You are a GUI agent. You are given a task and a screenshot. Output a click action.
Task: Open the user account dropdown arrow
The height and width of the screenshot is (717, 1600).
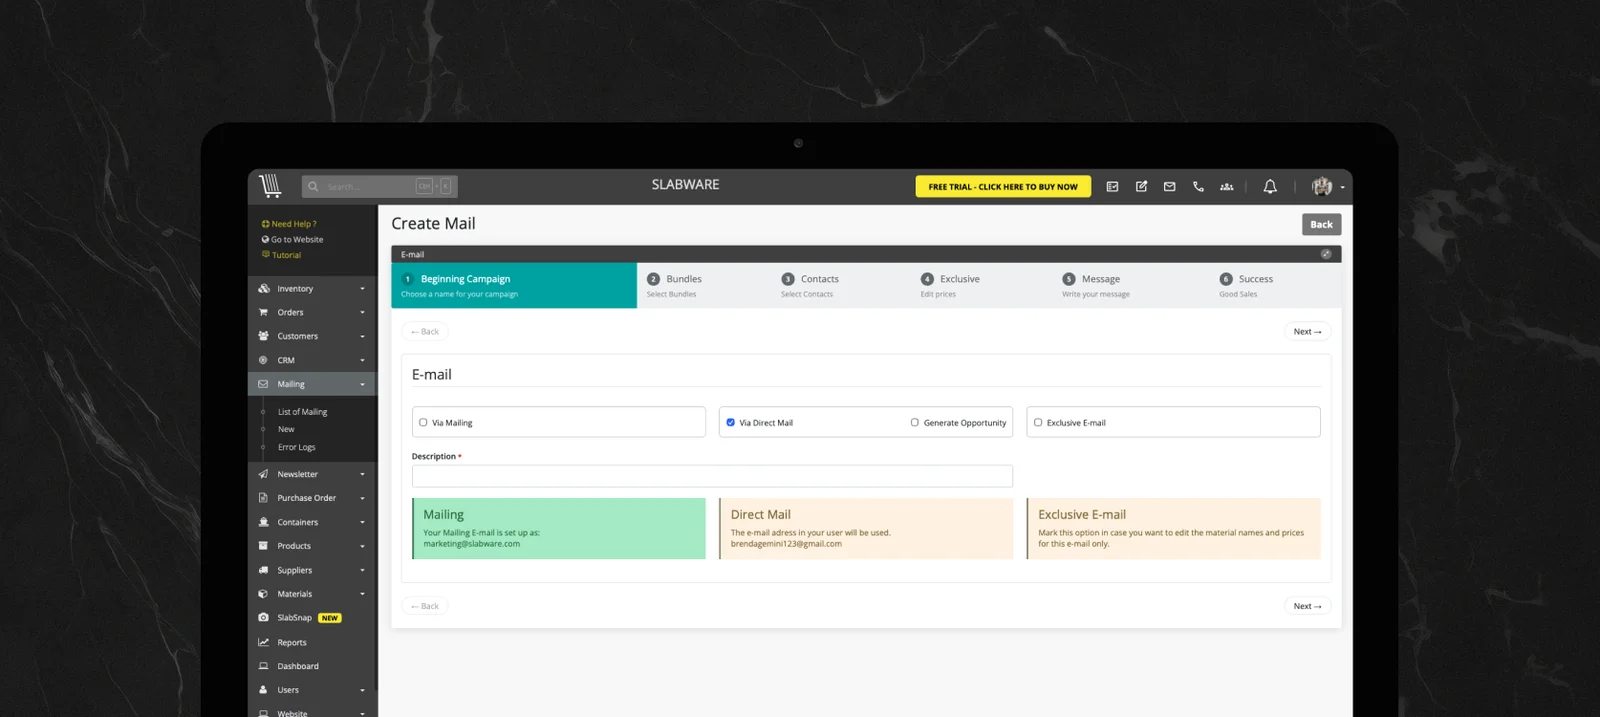click(x=1342, y=187)
